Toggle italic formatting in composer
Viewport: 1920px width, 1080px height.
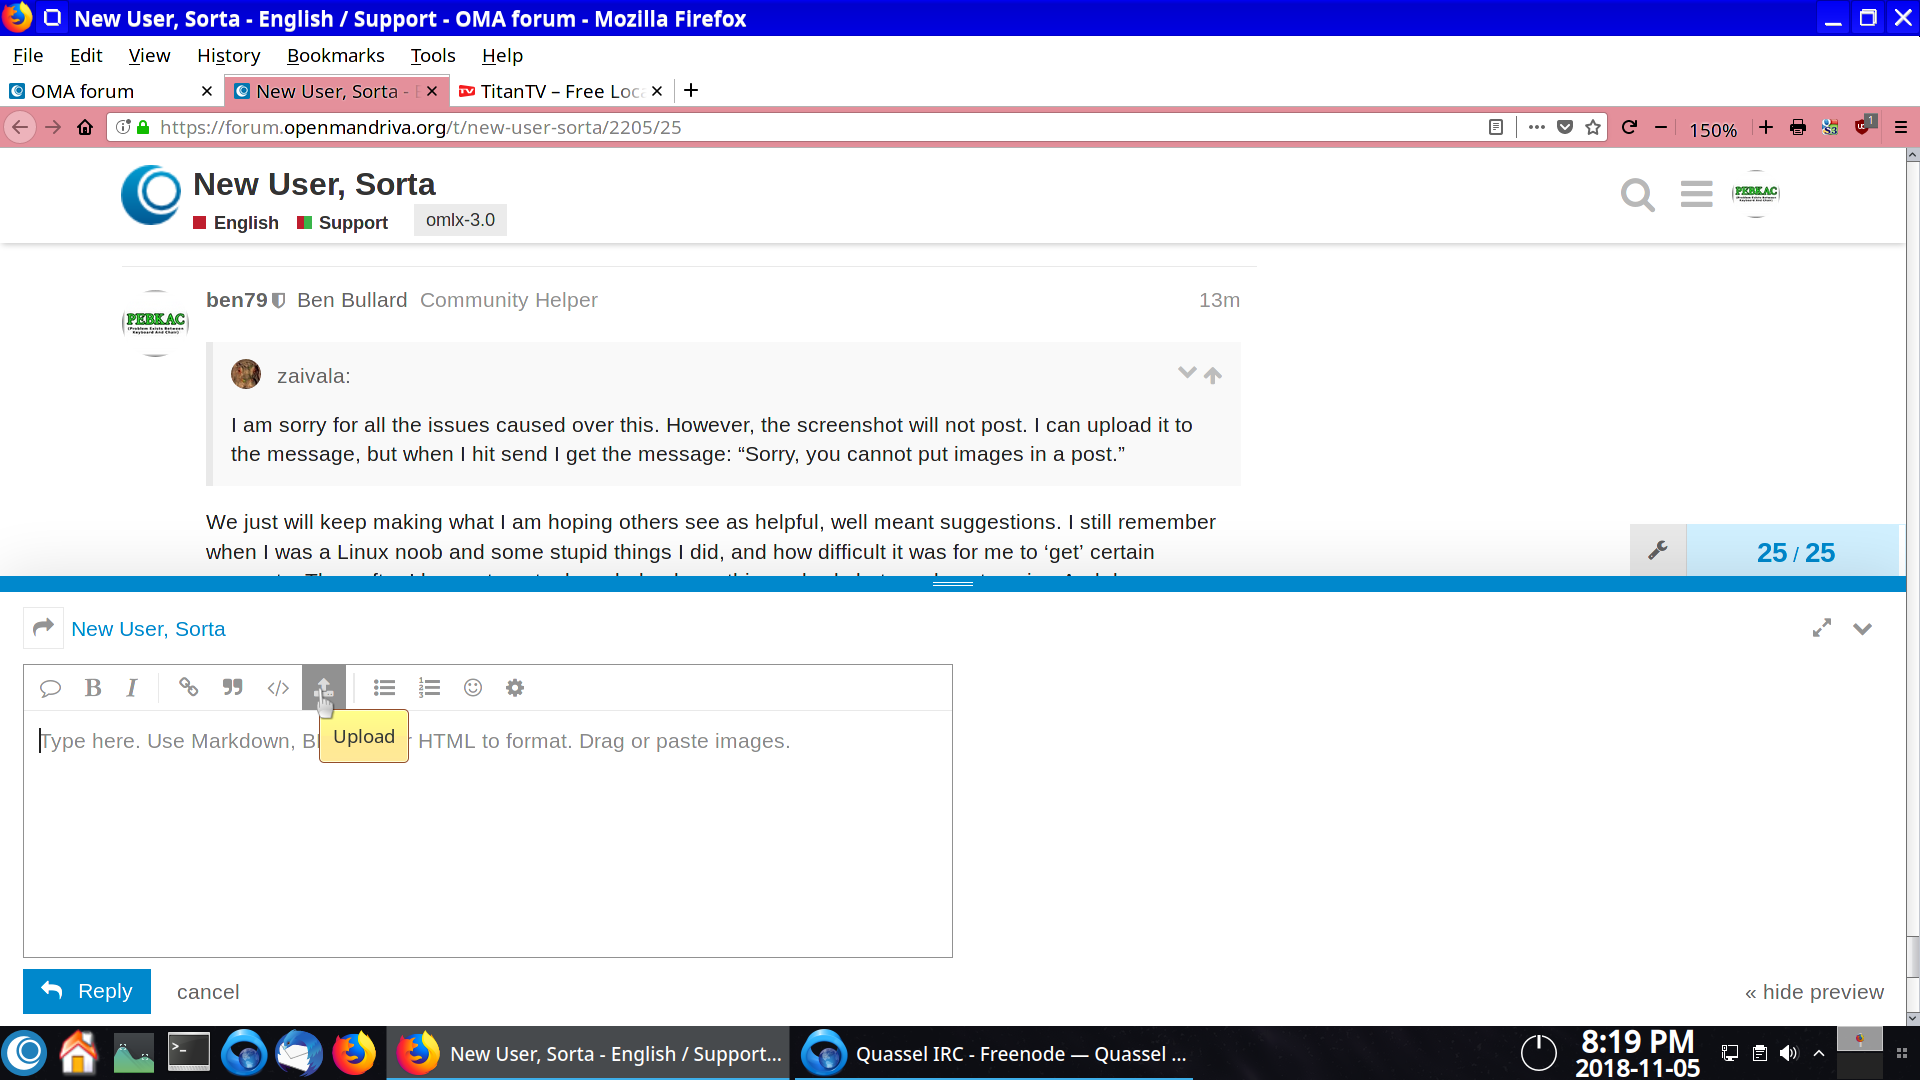(132, 688)
